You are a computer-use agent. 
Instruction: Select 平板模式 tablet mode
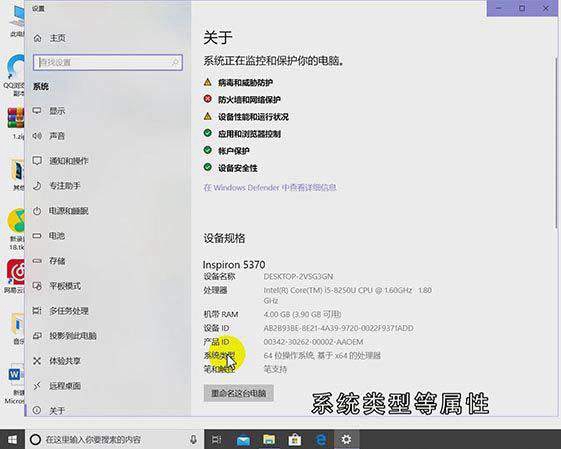tap(57, 286)
